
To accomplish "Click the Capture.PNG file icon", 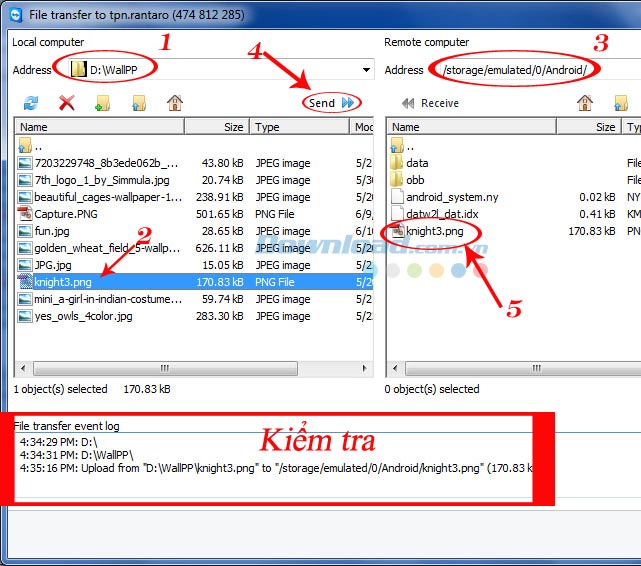I will tap(25, 214).
